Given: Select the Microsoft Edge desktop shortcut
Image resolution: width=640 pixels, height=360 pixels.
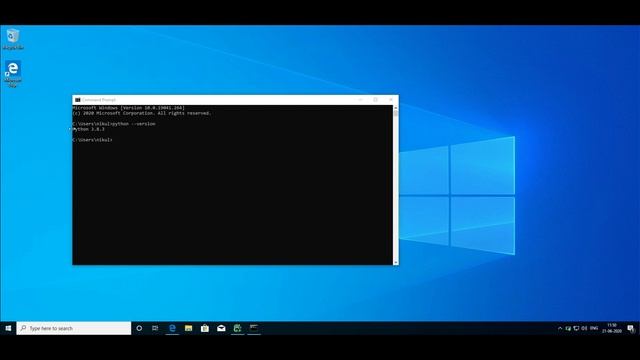Looking at the screenshot, I should coord(13,74).
